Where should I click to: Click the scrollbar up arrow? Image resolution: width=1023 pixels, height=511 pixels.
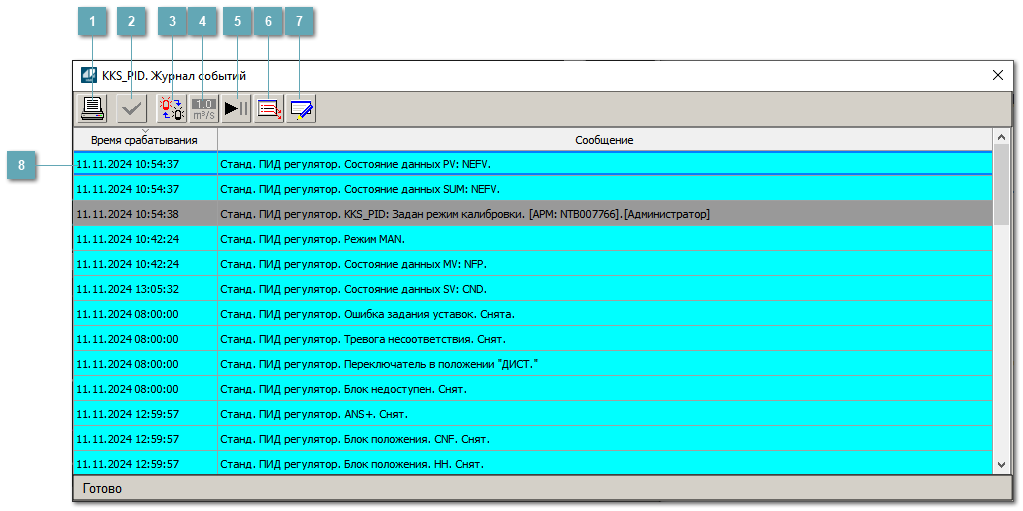(x=1001, y=137)
